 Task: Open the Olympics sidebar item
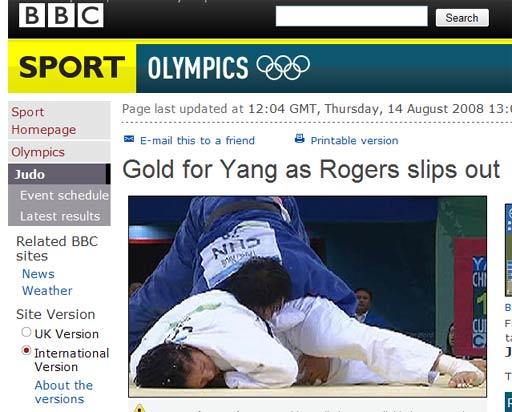tap(38, 152)
